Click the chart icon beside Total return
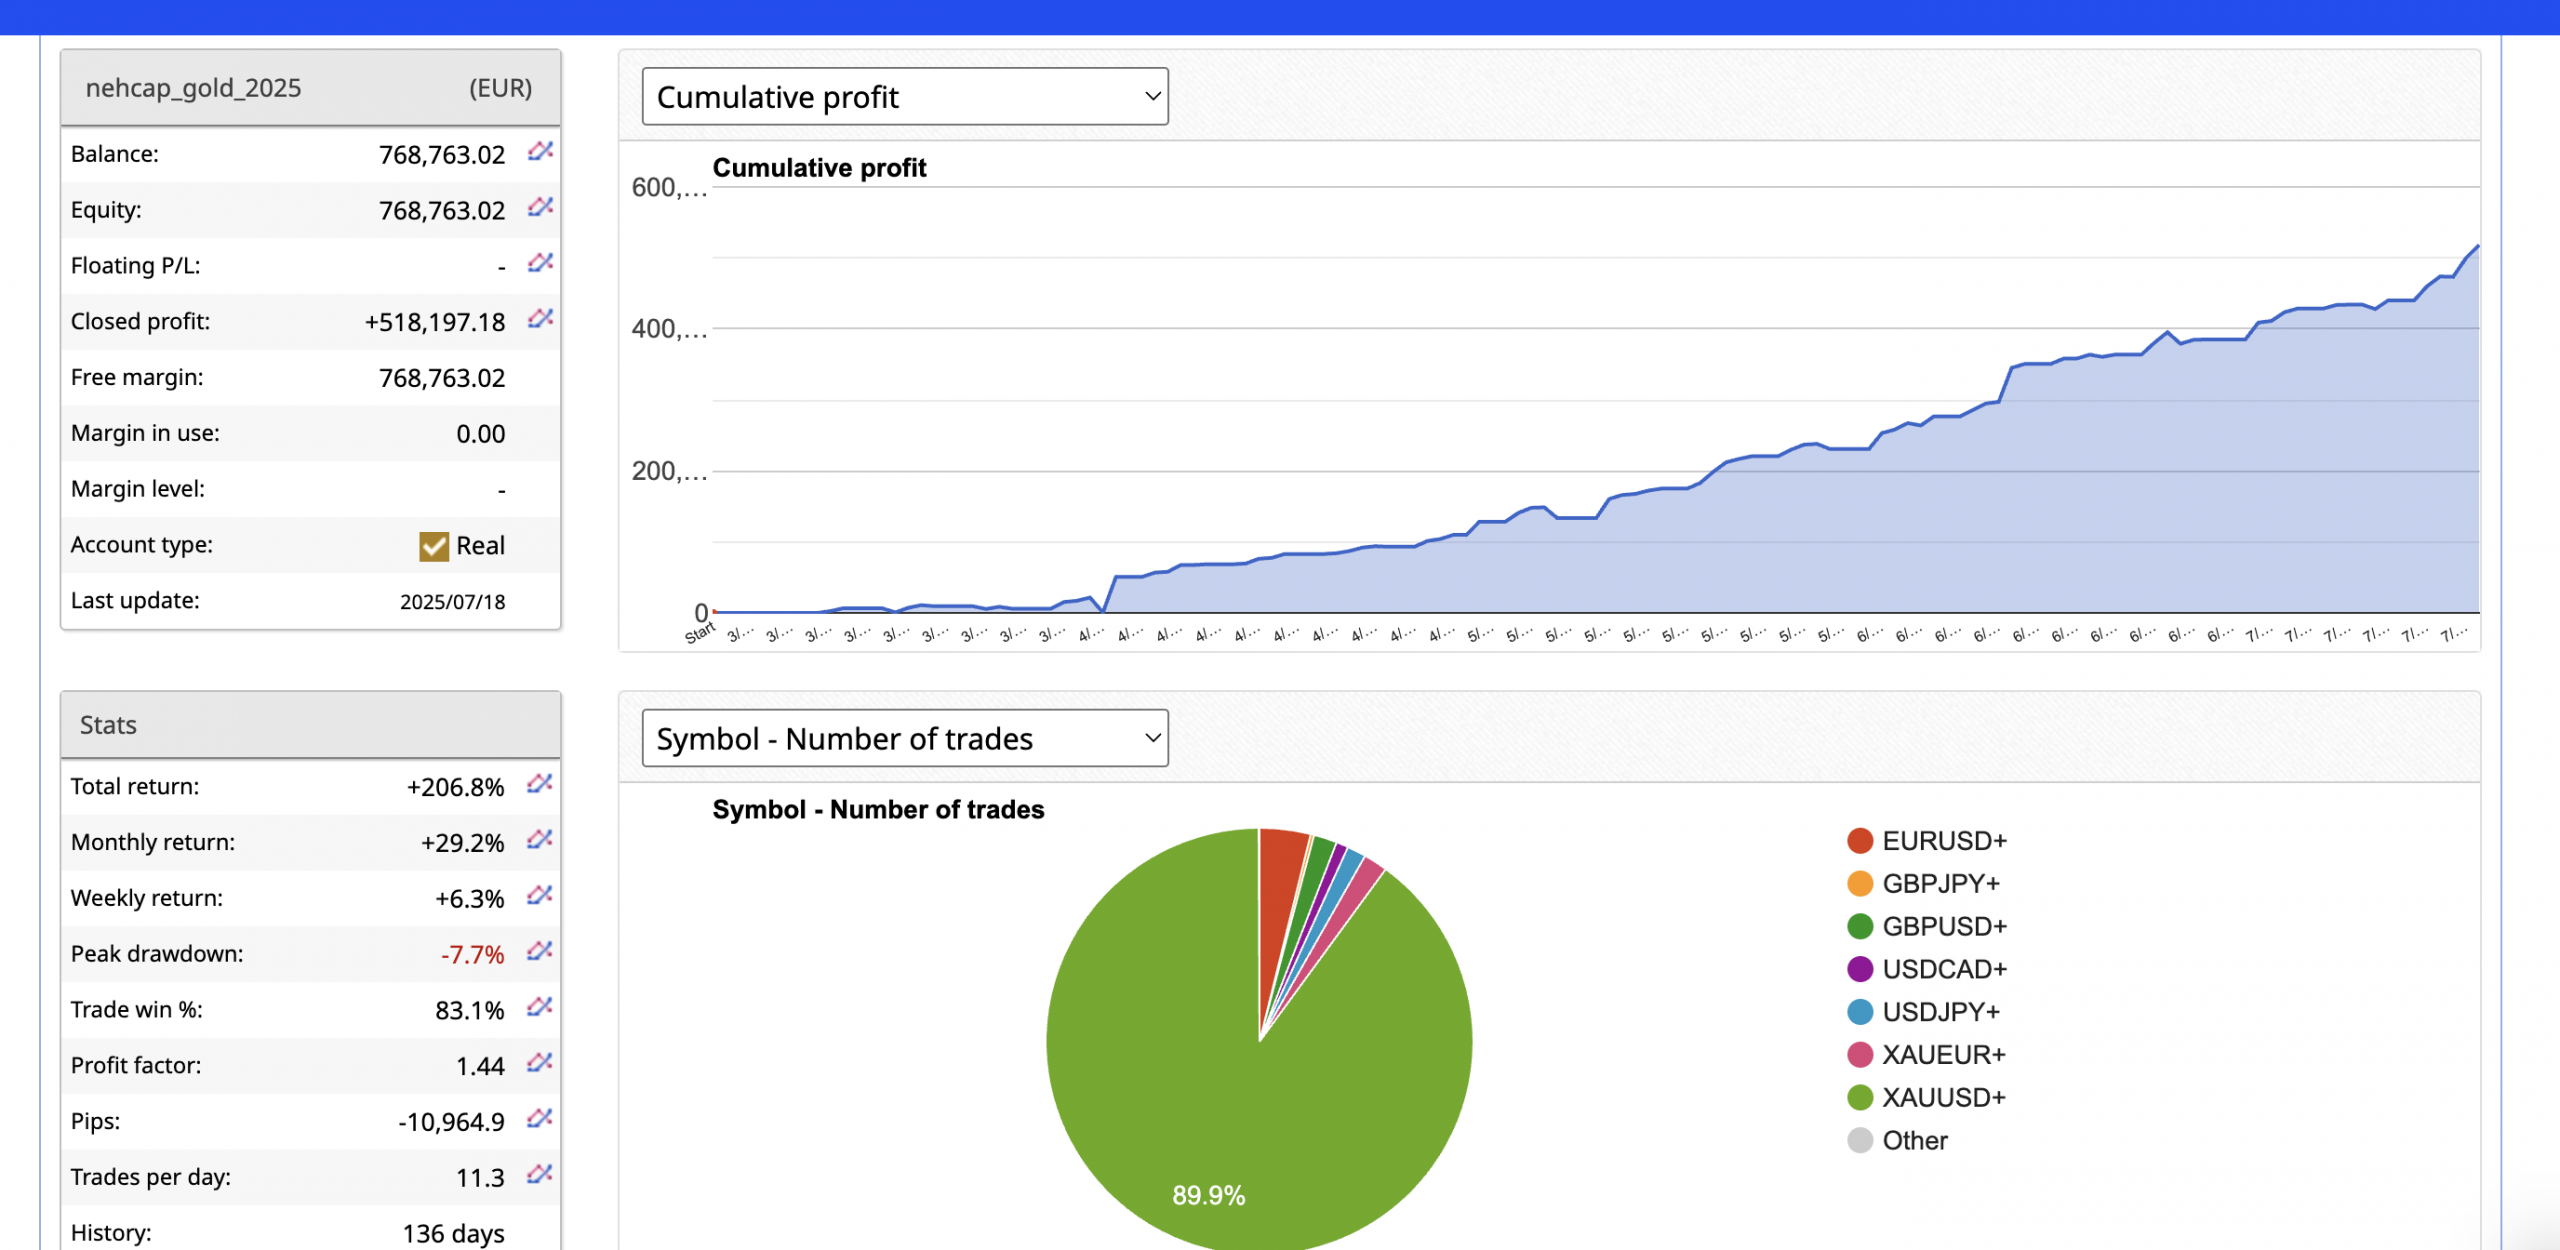This screenshot has width=2560, height=1250. tap(540, 785)
